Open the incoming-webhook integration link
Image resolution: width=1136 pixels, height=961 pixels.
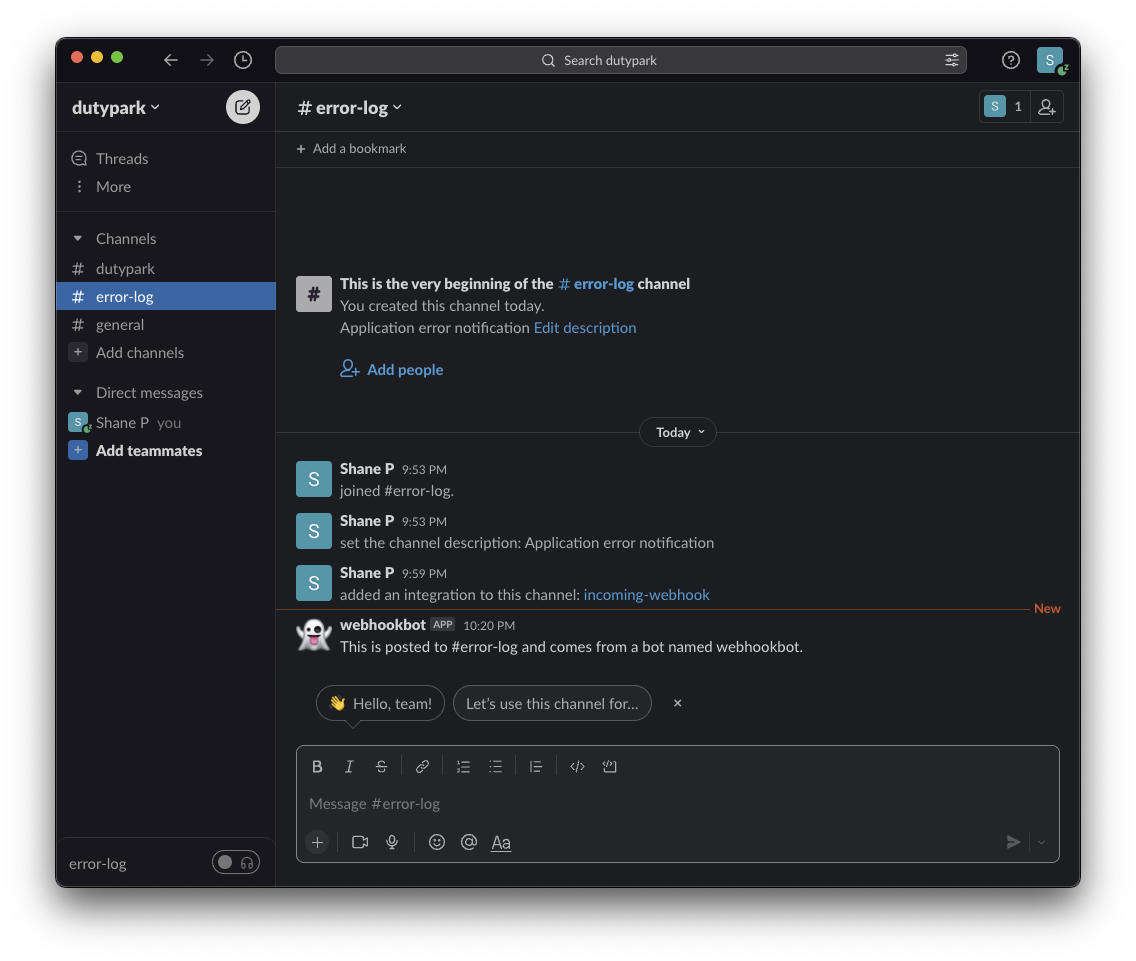[x=646, y=595]
